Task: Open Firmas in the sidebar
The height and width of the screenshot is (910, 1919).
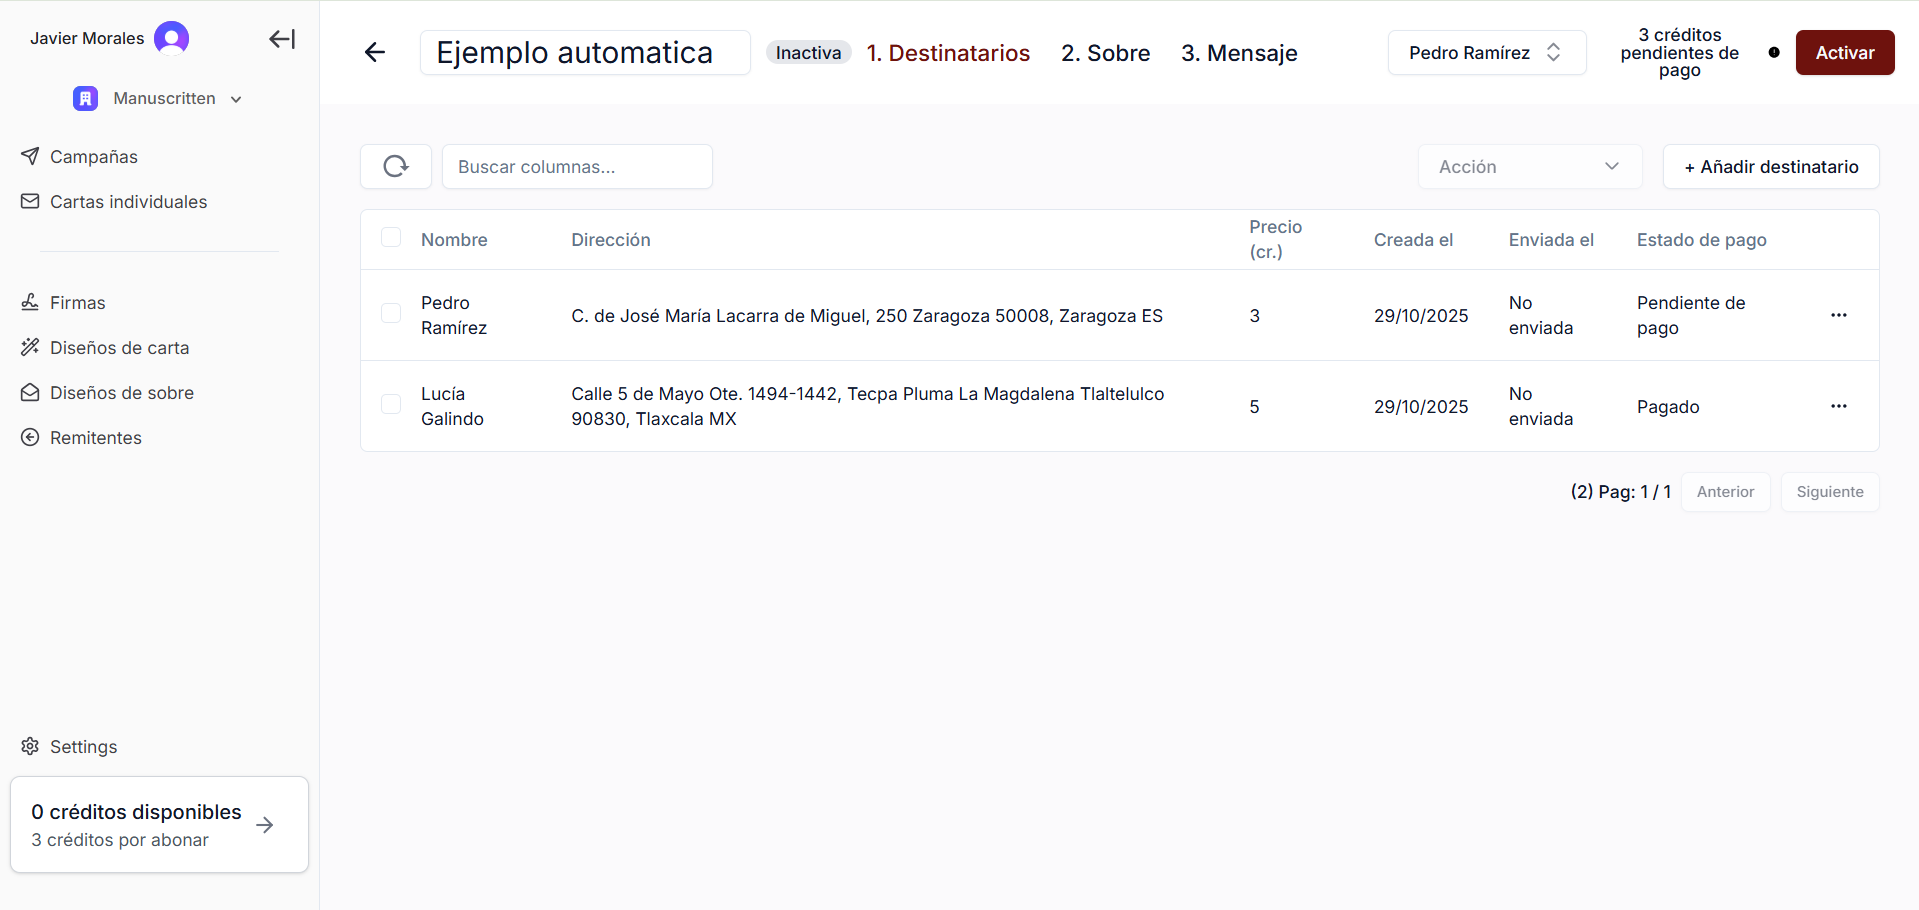Action: (x=77, y=302)
